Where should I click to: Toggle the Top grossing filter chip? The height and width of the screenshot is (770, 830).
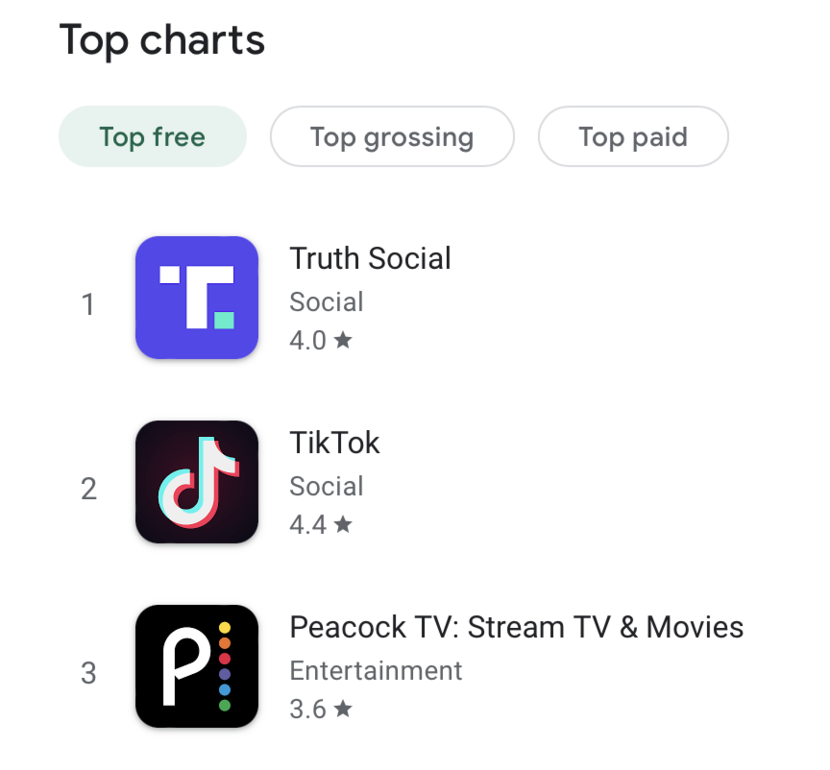(x=391, y=136)
